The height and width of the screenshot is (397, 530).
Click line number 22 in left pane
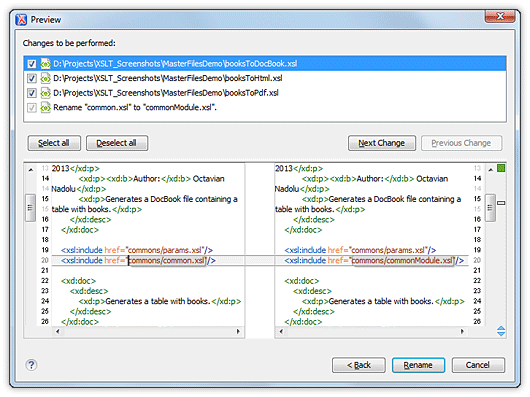pos(45,281)
